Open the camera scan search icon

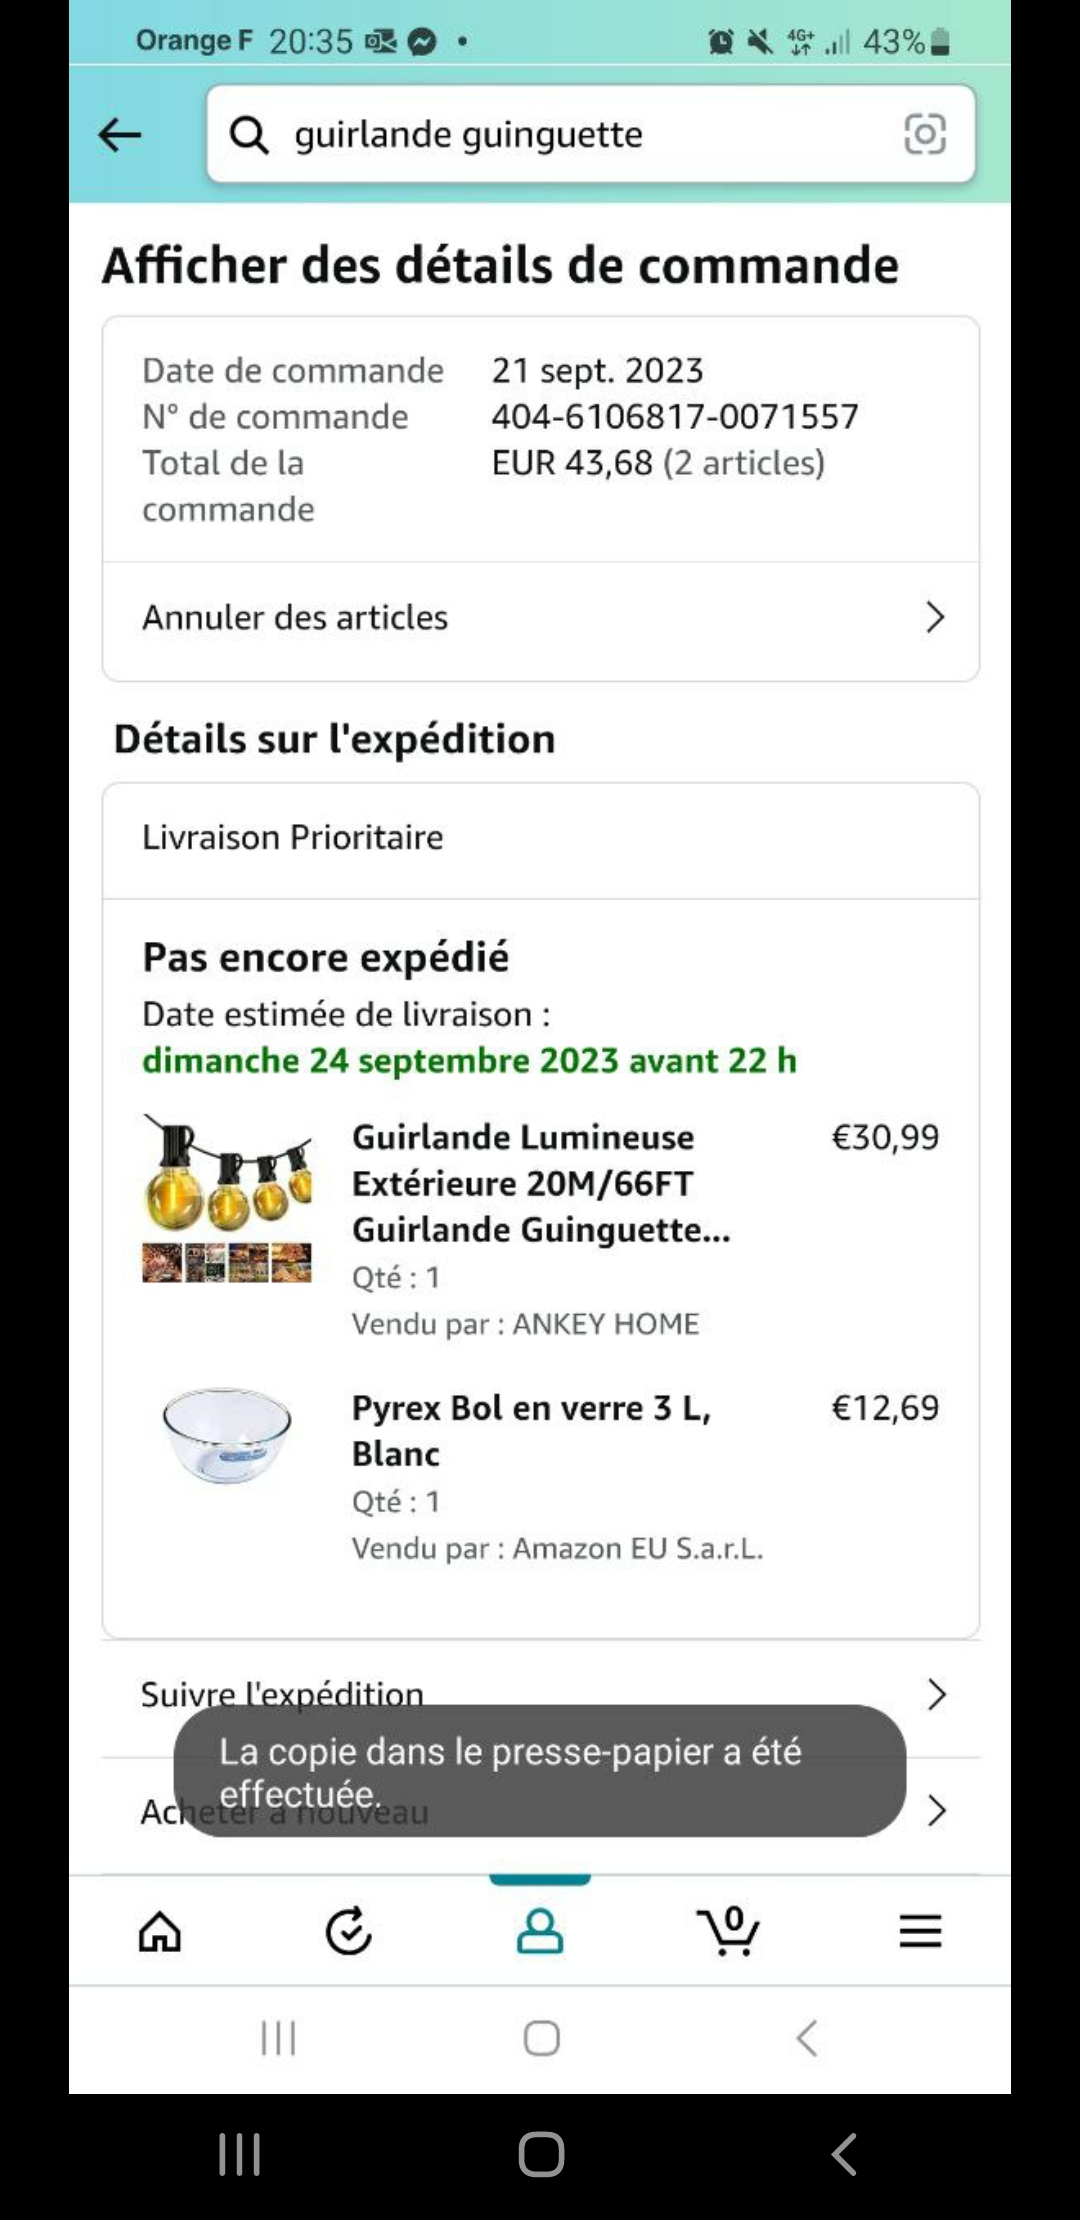(x=924, y=134)
